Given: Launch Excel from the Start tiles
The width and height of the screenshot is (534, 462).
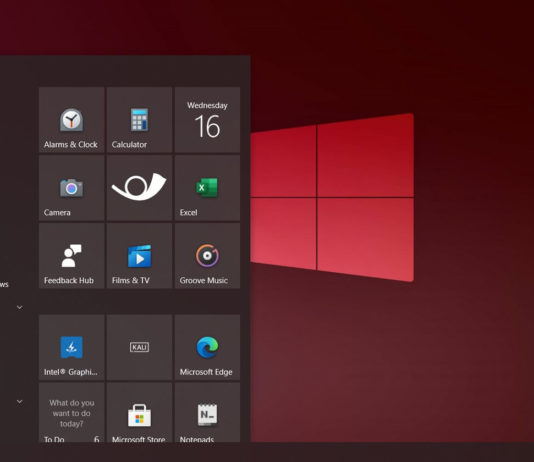Looking at the screenshot, I should coord(207,188).
